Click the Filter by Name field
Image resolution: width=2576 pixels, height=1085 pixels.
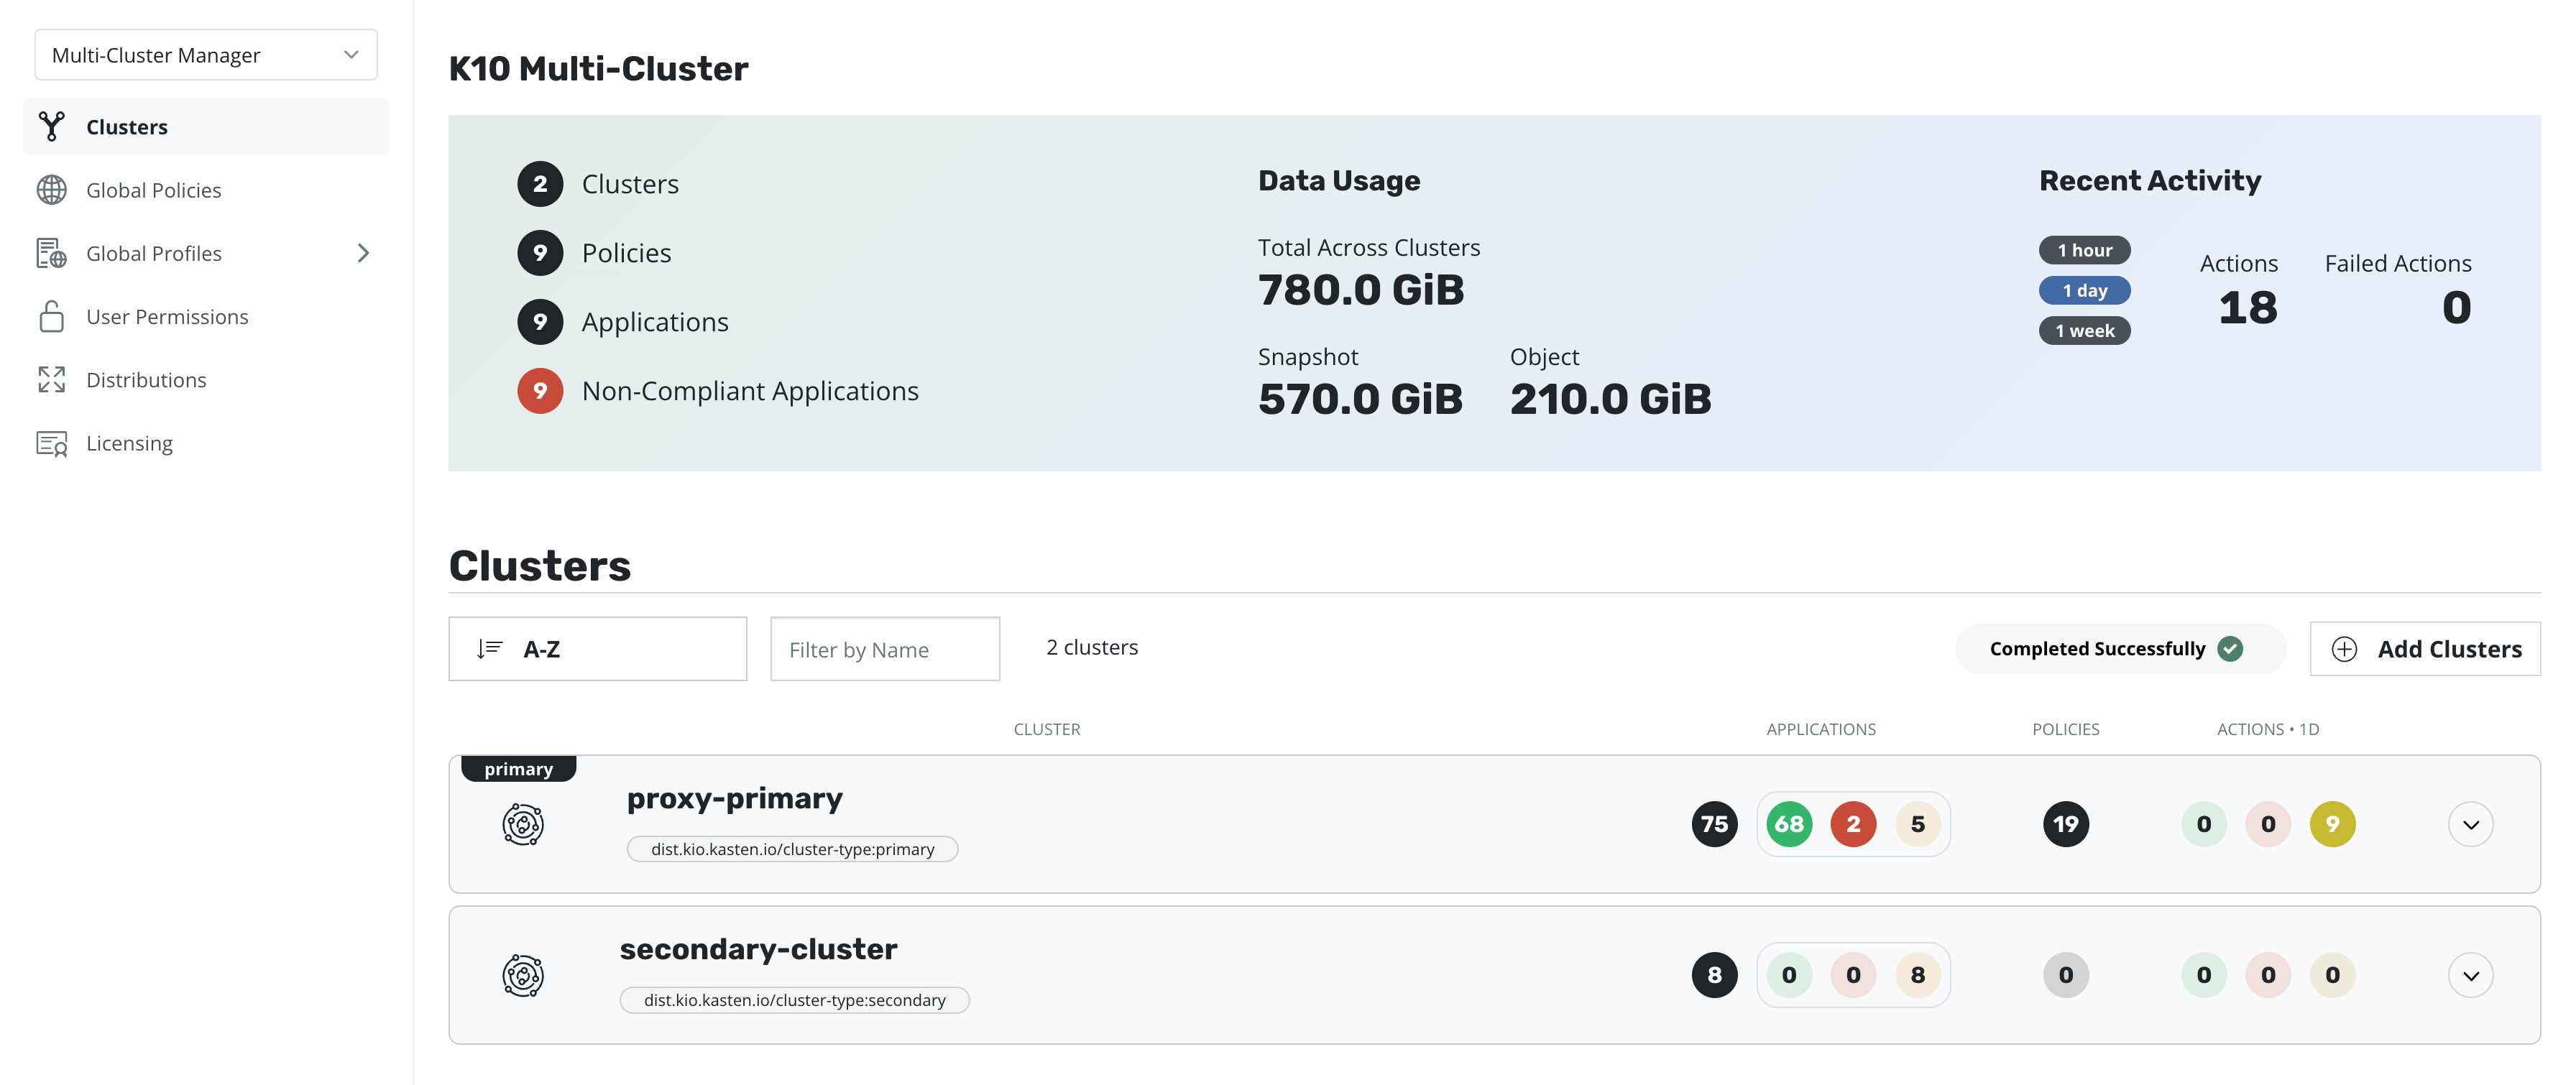point(884,649)
